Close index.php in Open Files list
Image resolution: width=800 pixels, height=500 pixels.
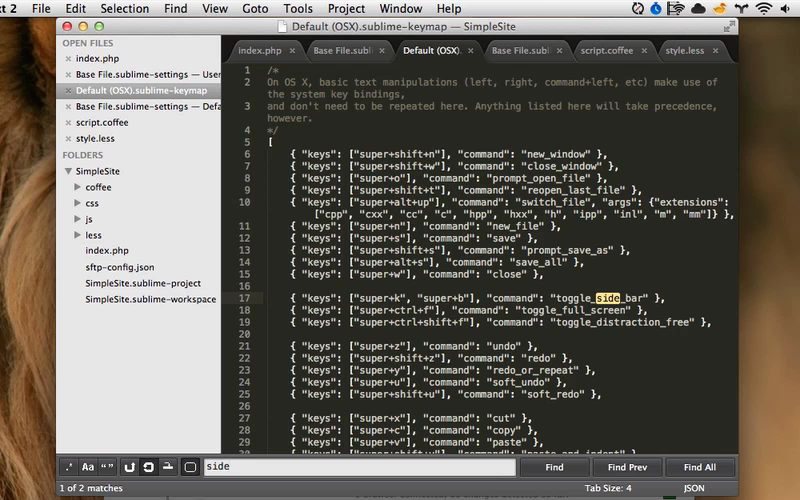(68, 59)
